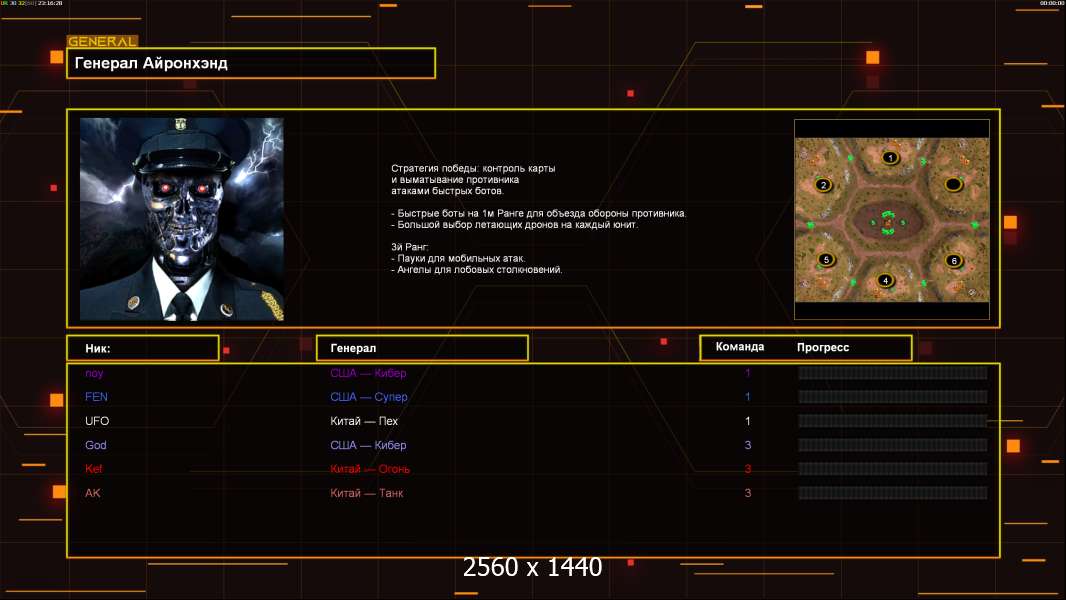This screenshot has height=600, width=1066.
Task: Click the orange GENERAL label tag
Action: pos(102,42)
